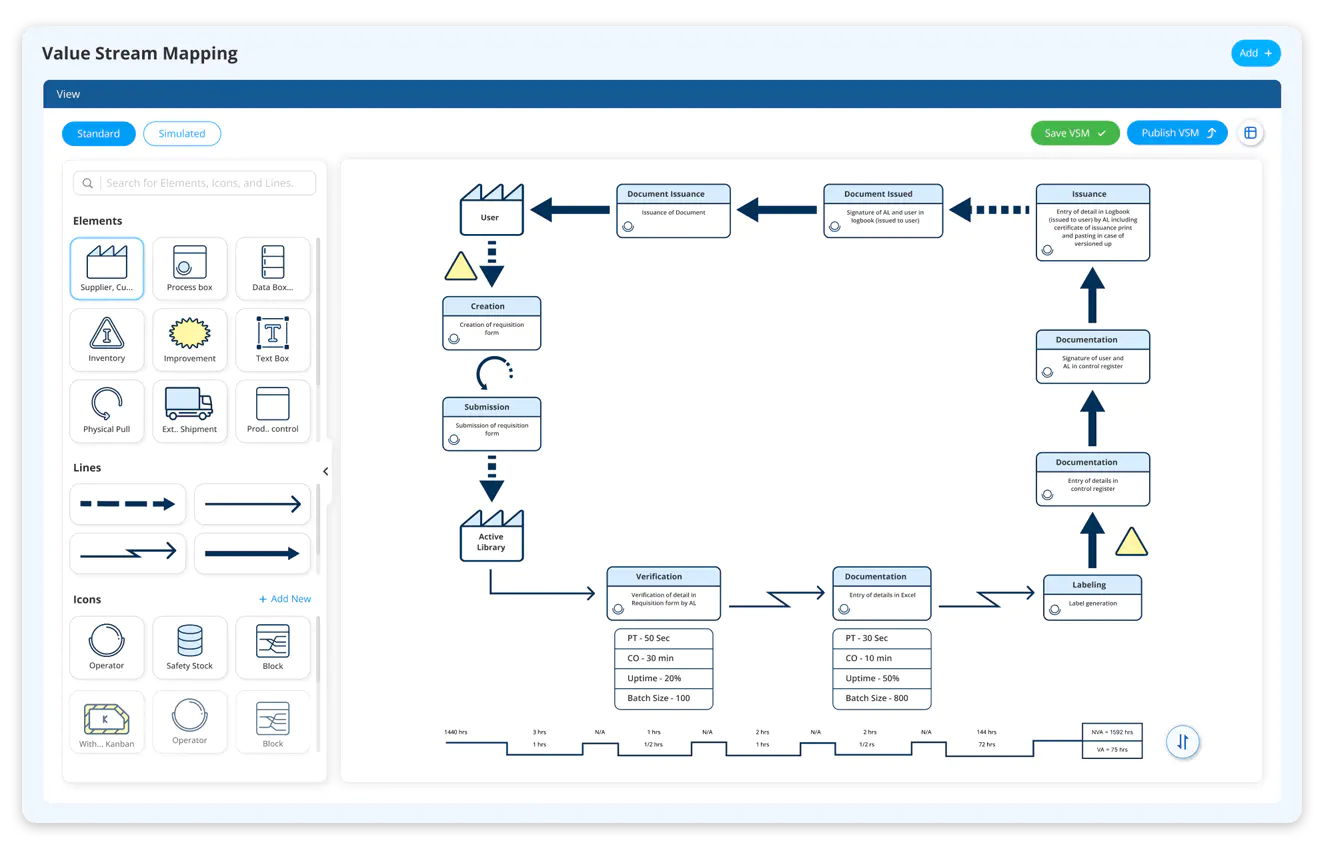1324x850 pixels.
Task: Click the layout grid icon beside Publish VSM
Action: [1250, 133]
